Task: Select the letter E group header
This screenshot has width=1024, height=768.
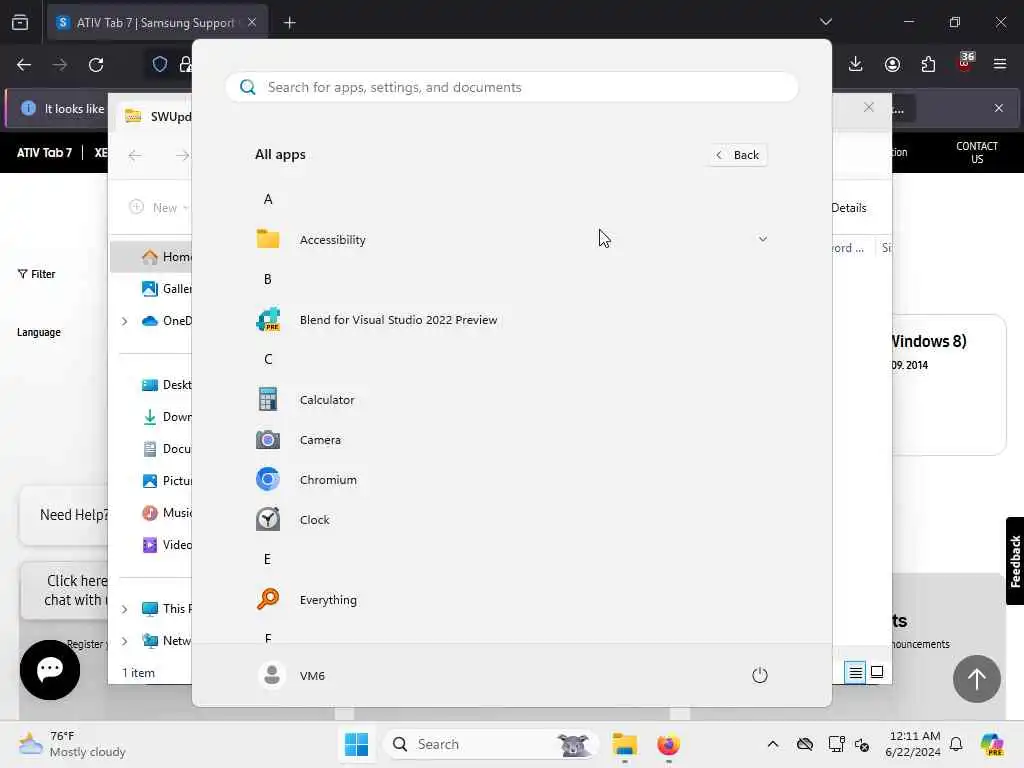Action: pyautogui.click(x=268, y=559)
